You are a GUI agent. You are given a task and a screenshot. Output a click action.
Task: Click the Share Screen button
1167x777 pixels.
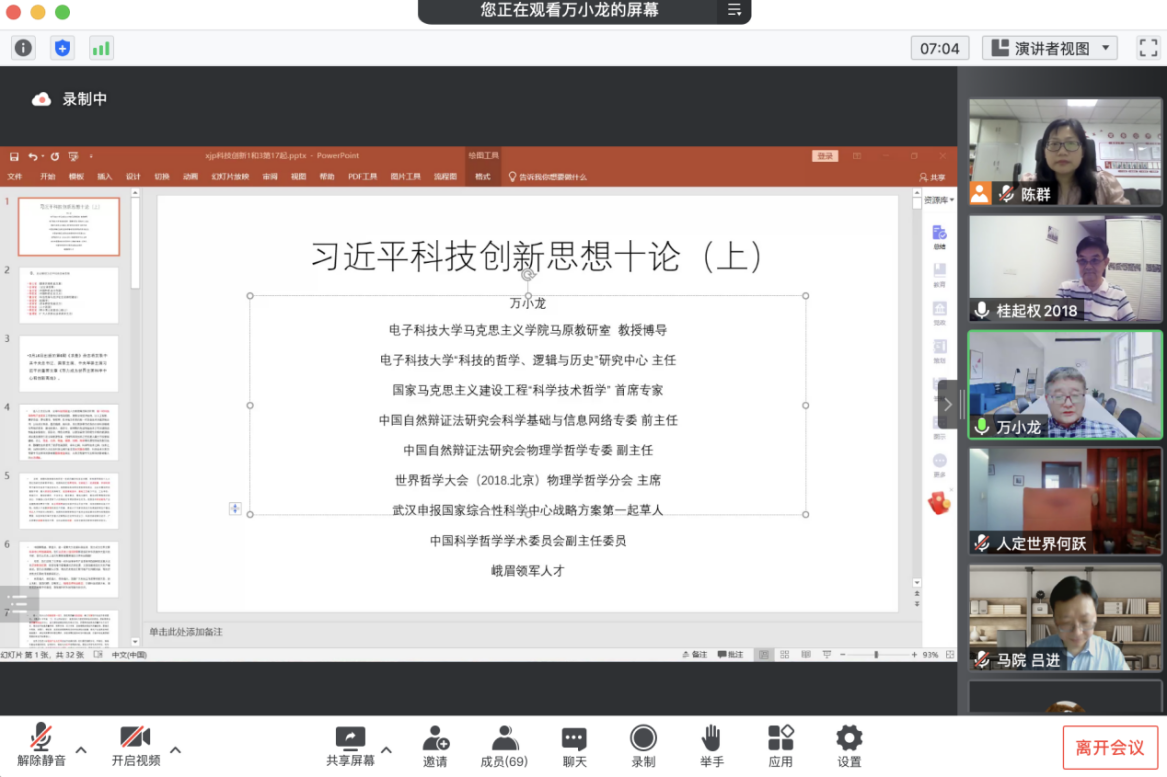coord(350,746)
